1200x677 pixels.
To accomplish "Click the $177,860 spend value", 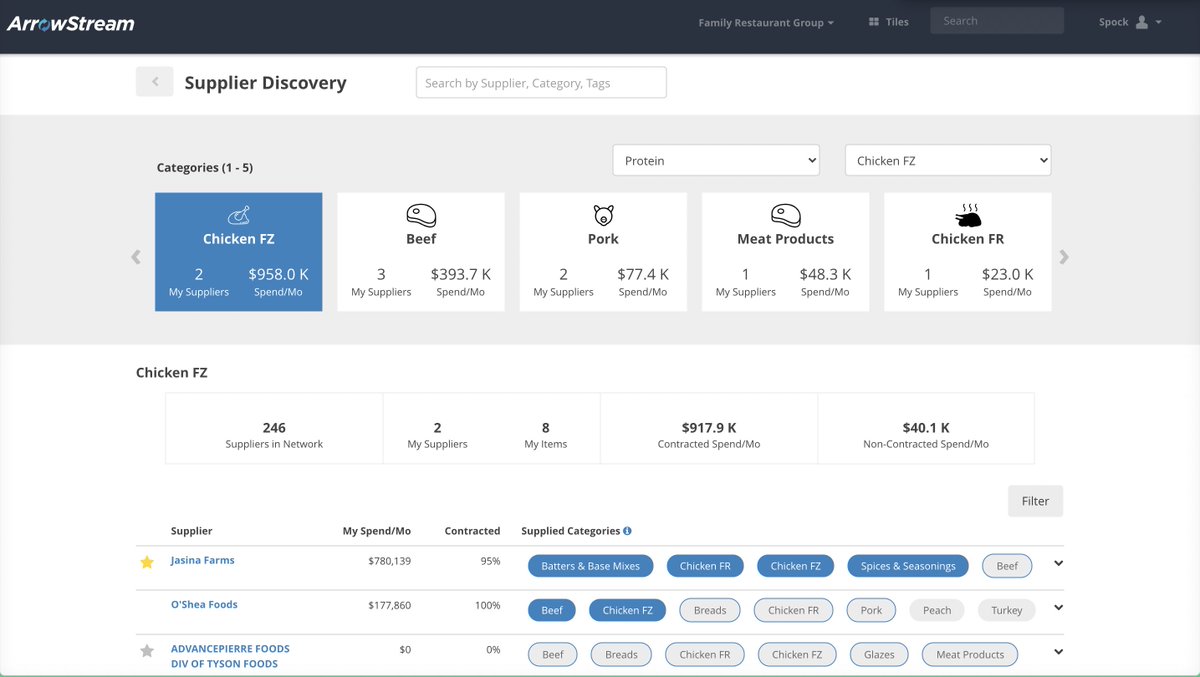I will pyautogui.click(x=389, y=605).
